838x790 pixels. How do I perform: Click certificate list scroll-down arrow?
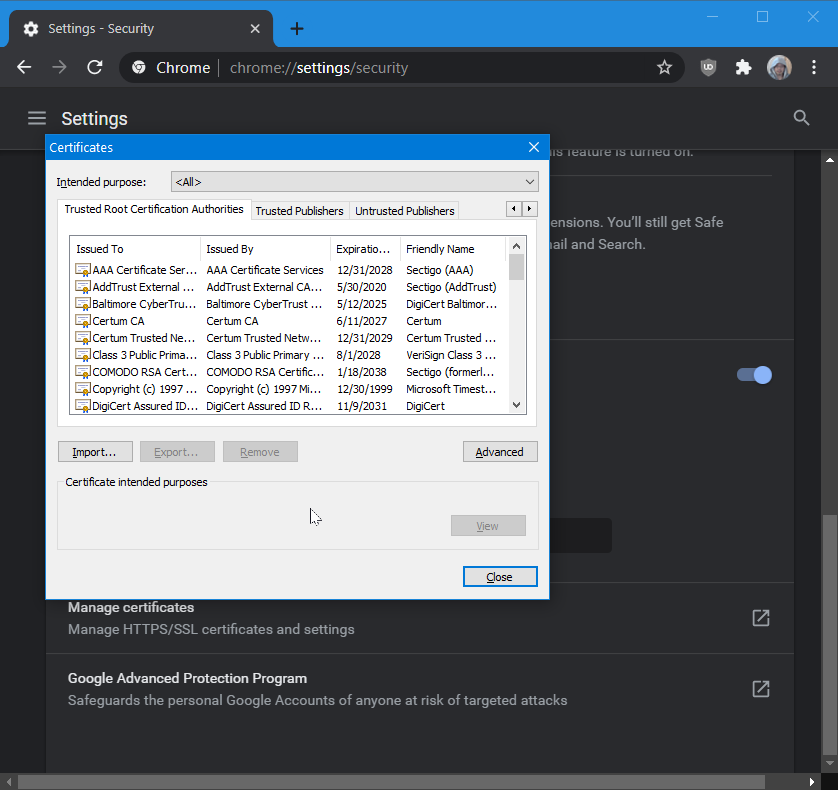tap(516, 405)
